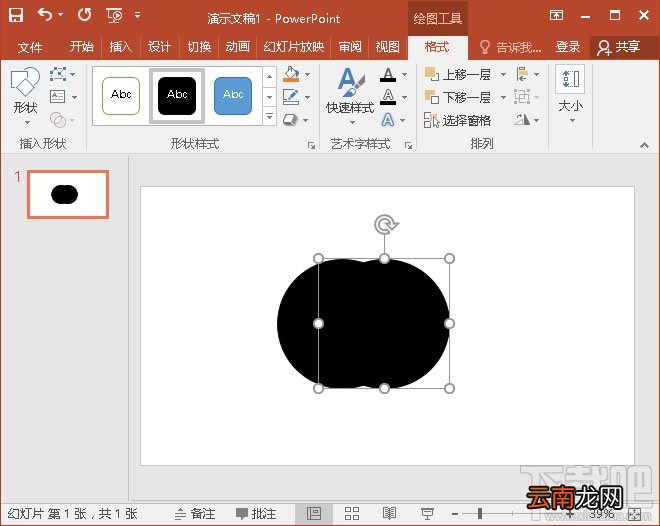Switch to the 切换 tab

point(199,46)
